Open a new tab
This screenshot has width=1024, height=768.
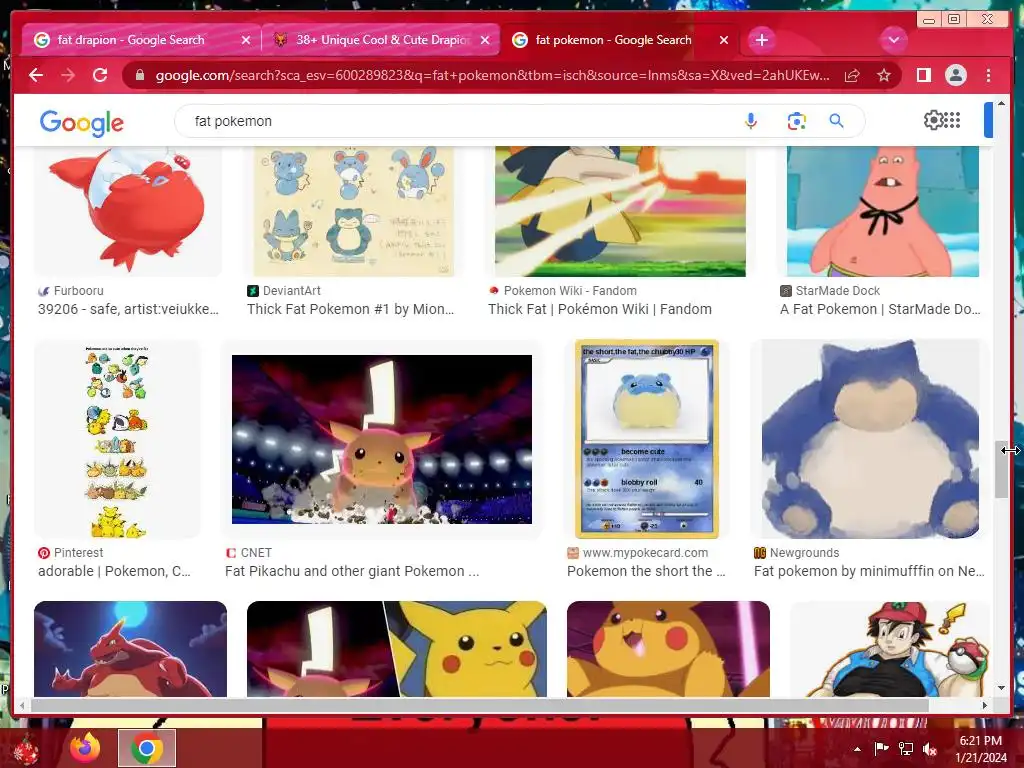(761, 40)
